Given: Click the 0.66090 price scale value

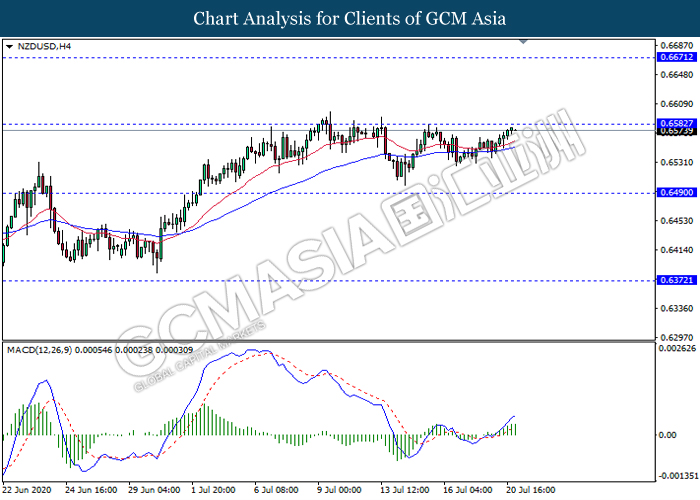Looking at the screenshot, I should click(x=677, y=104).
